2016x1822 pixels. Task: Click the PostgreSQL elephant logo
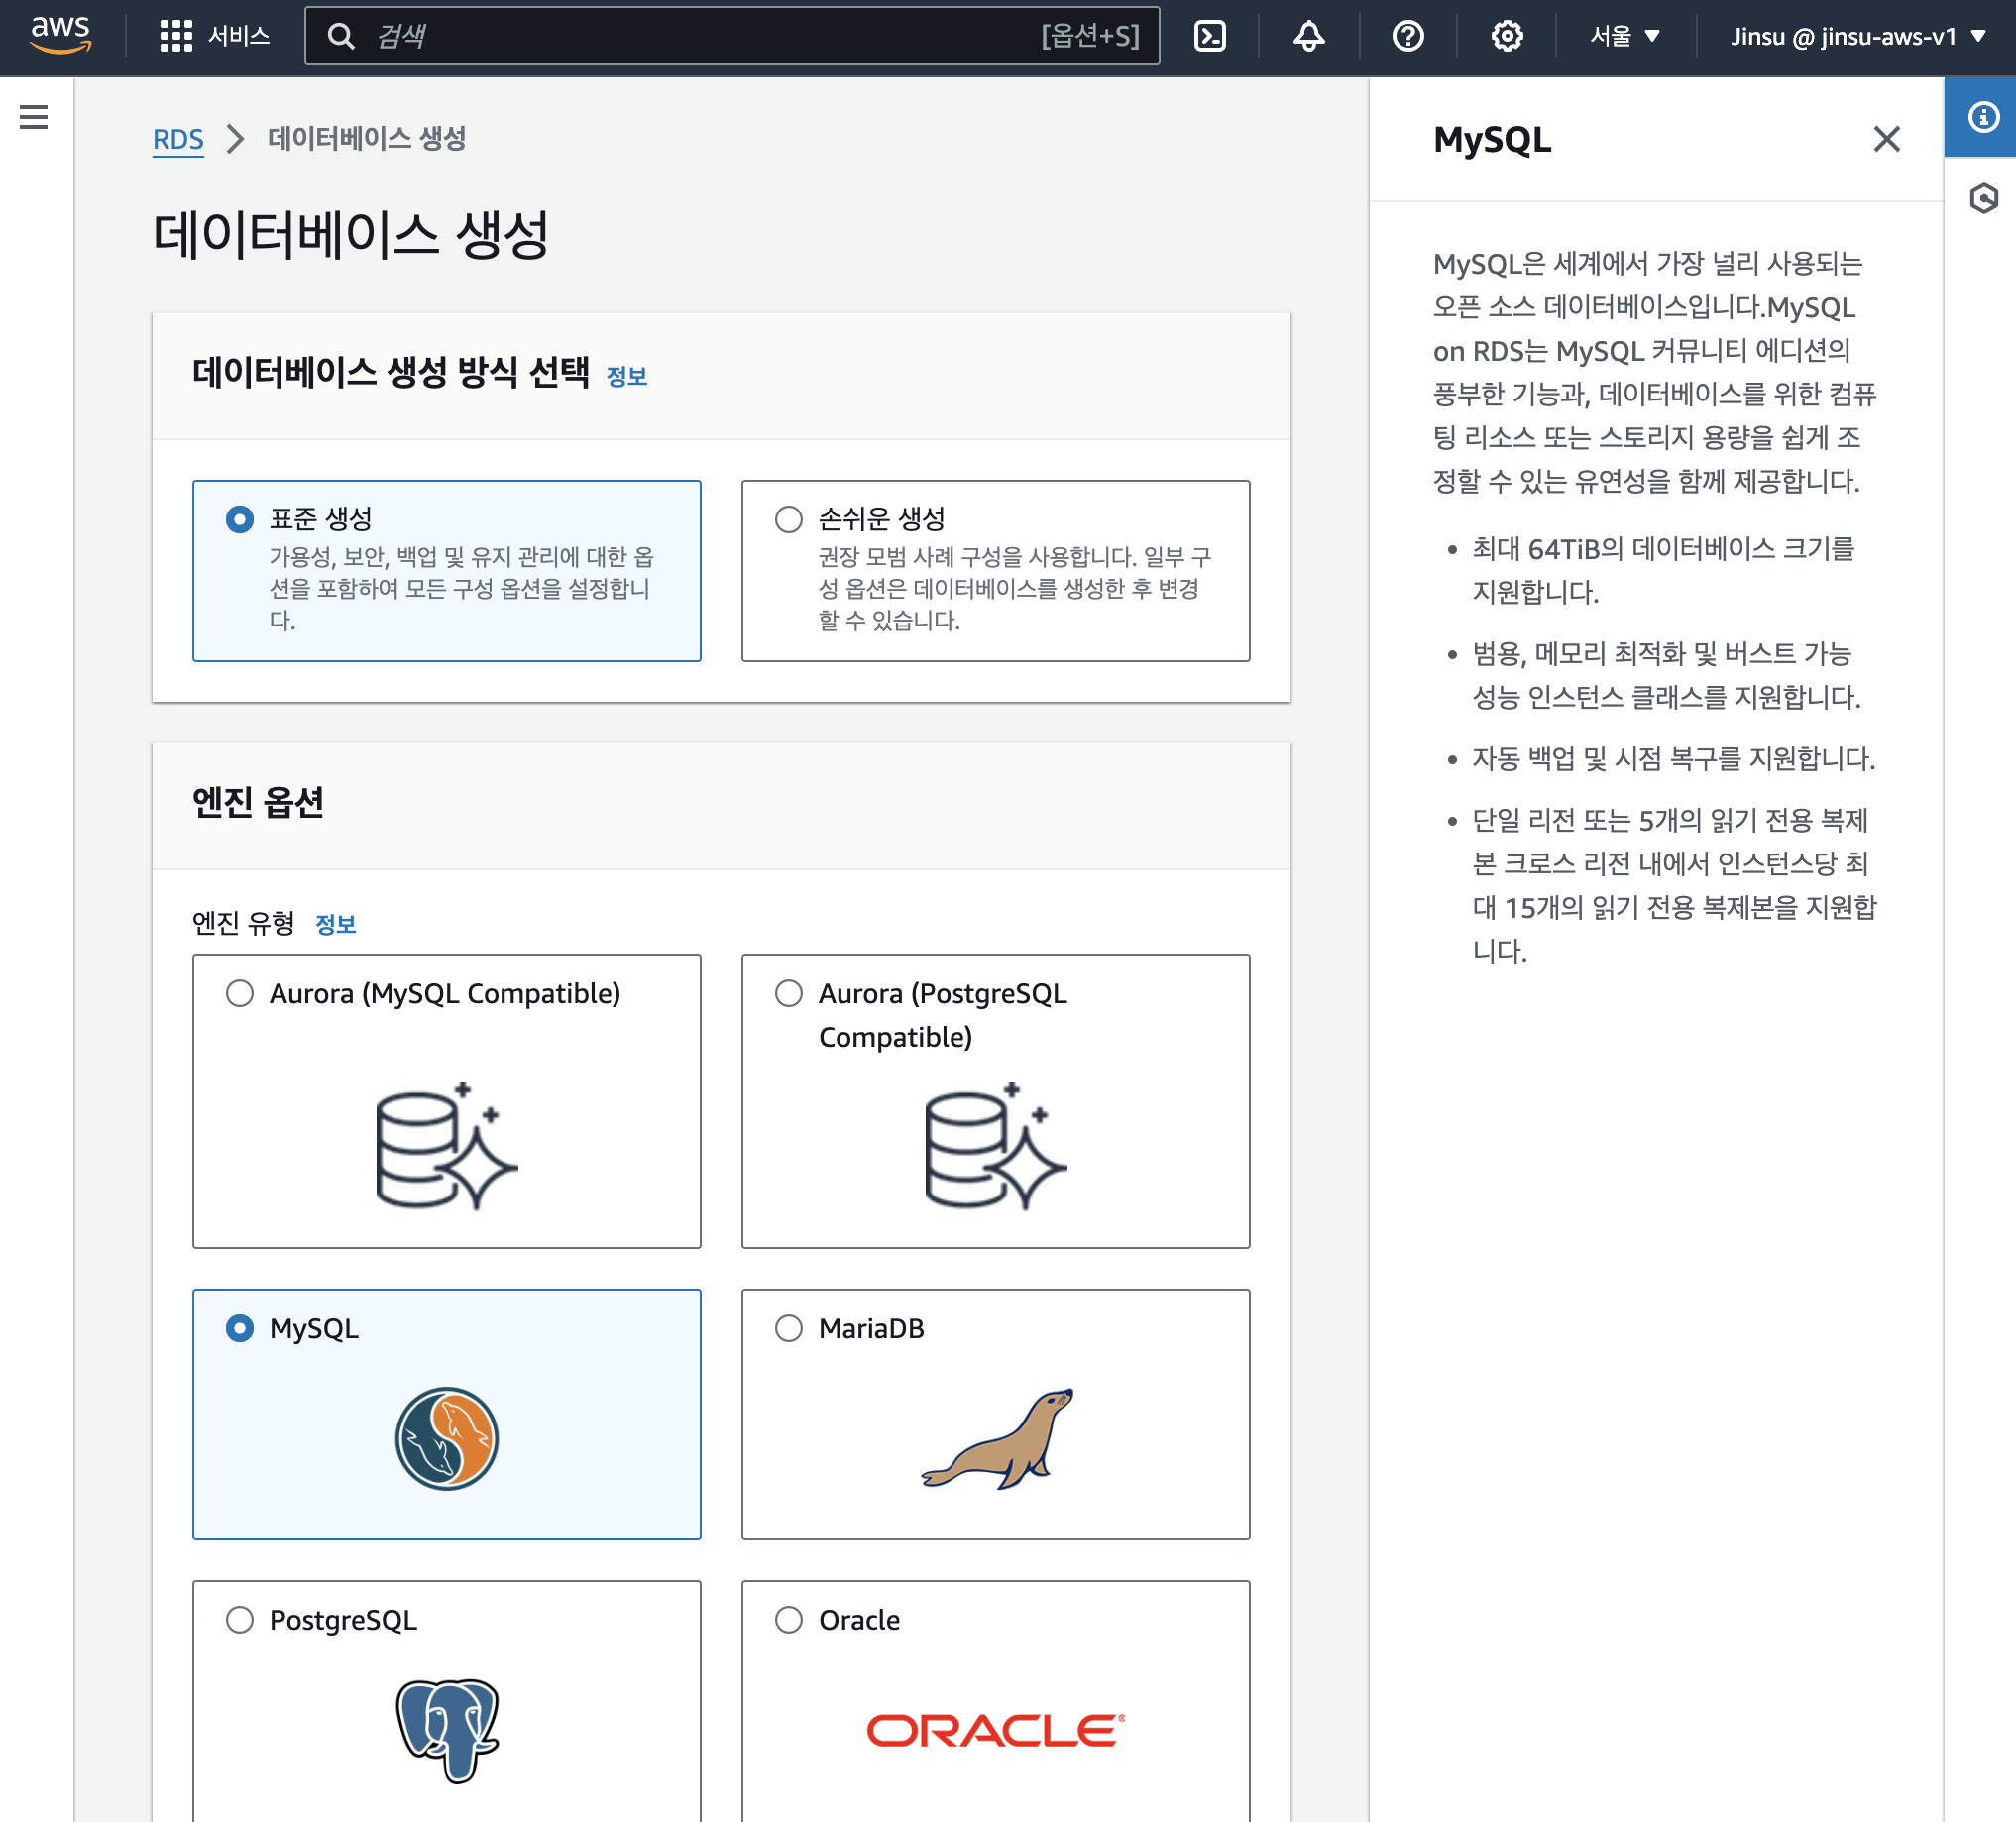coord(447,1730)
